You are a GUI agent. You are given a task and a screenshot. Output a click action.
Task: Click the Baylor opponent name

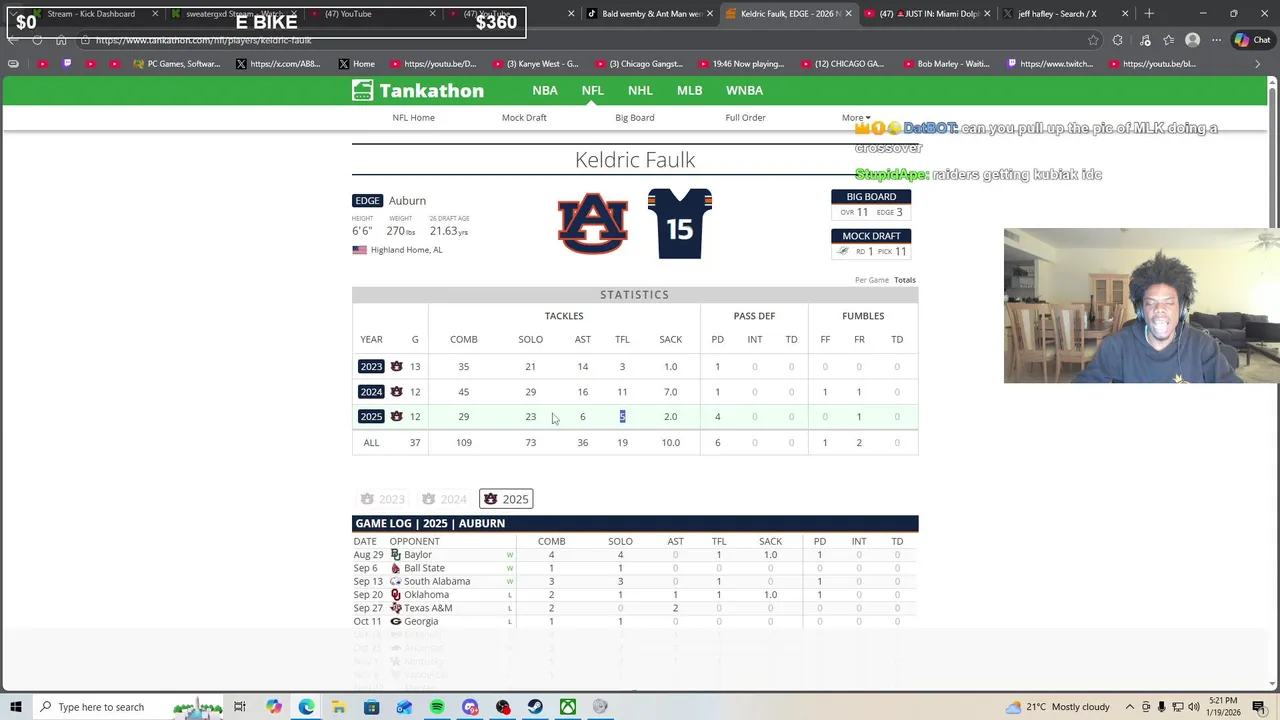click(x=418, y=555)
